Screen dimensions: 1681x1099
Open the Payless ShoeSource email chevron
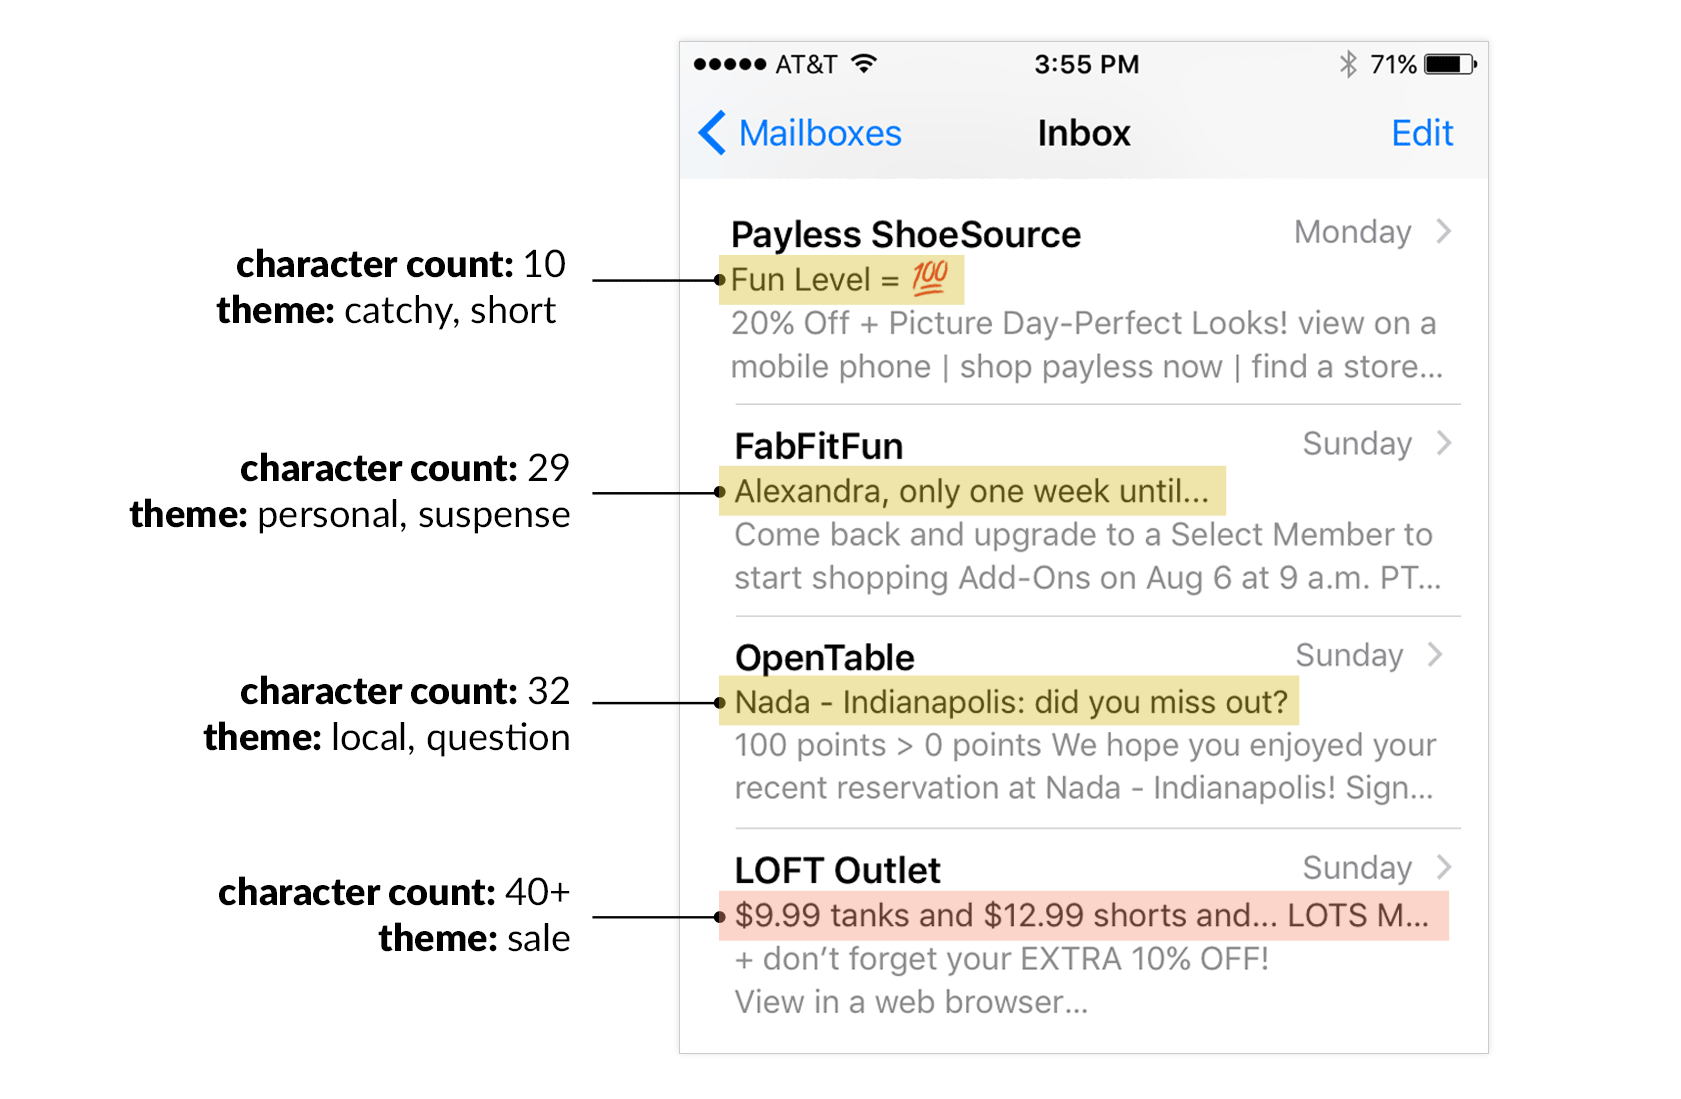click(1443, 231)
